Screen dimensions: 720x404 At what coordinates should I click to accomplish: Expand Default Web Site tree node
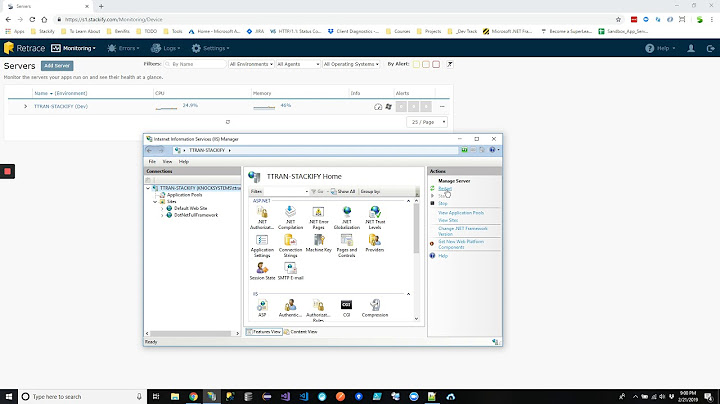(x=162, y=208)
